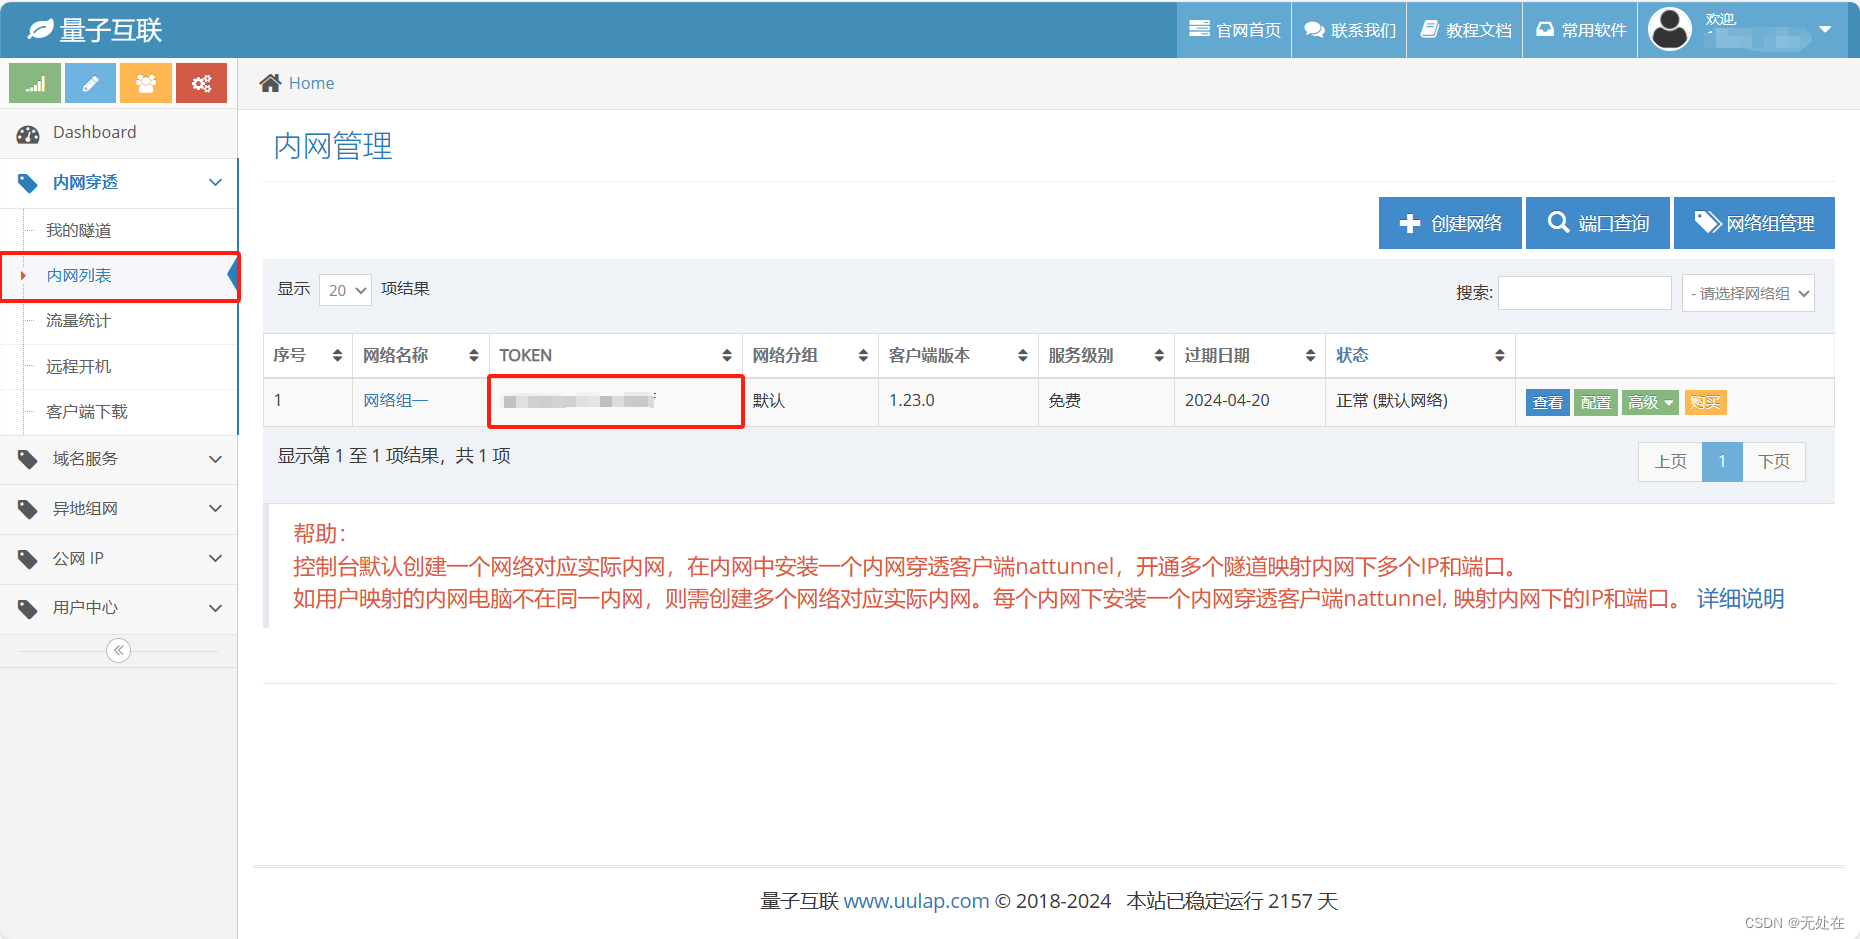Sort the table by 网络名称 column
The height and width of the screenshot is (939, 1860).
point(420,356)
